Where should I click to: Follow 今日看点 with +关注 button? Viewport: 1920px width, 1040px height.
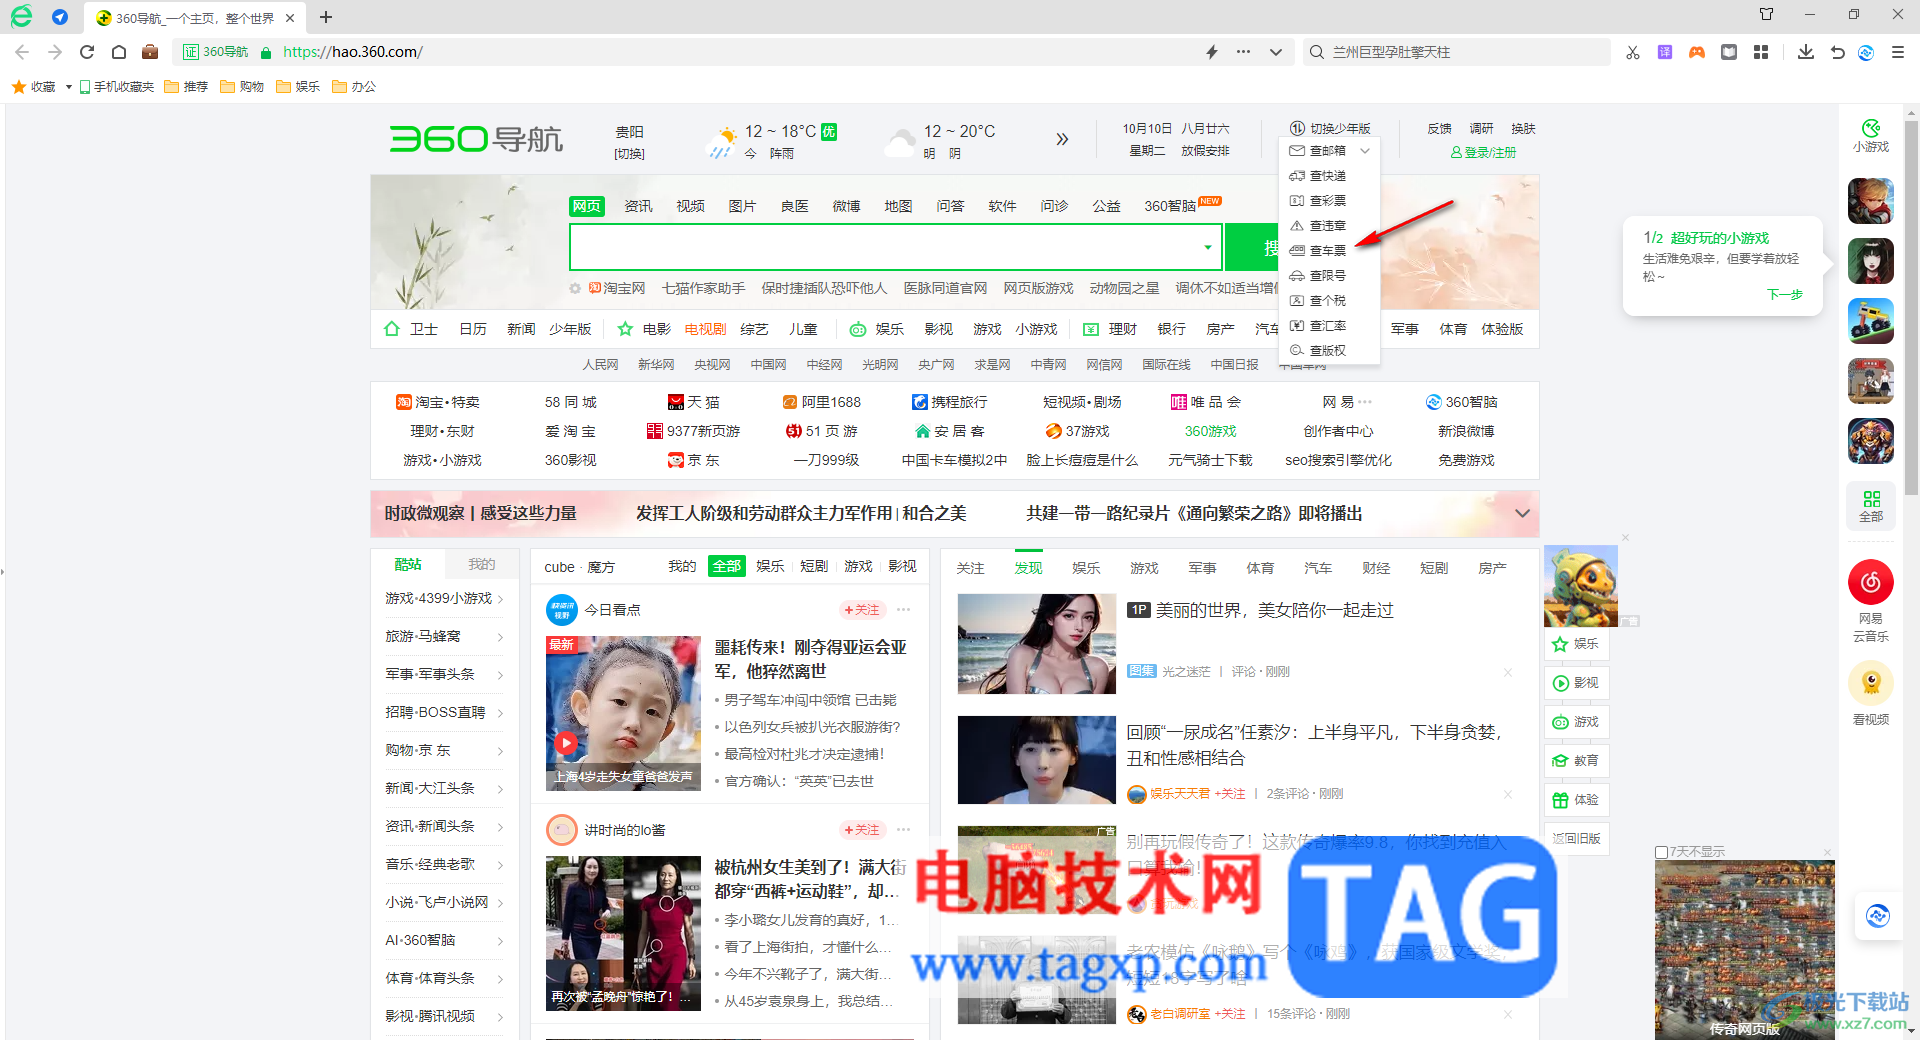tap(862, 610)
